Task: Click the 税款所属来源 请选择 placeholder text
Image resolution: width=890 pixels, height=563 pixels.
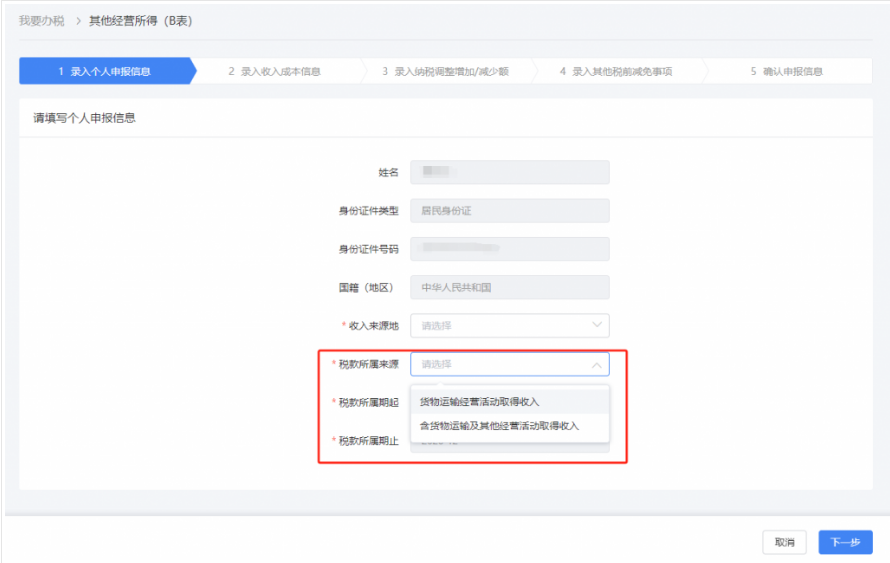Action: 437,365
